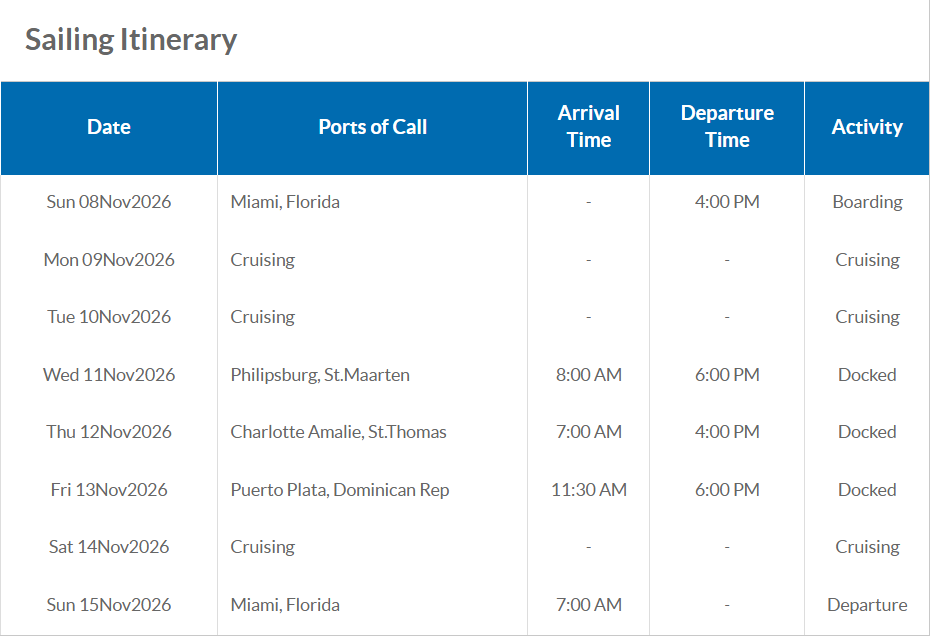
Task: Click the Ports of Call column header
Action: [372, 127]
